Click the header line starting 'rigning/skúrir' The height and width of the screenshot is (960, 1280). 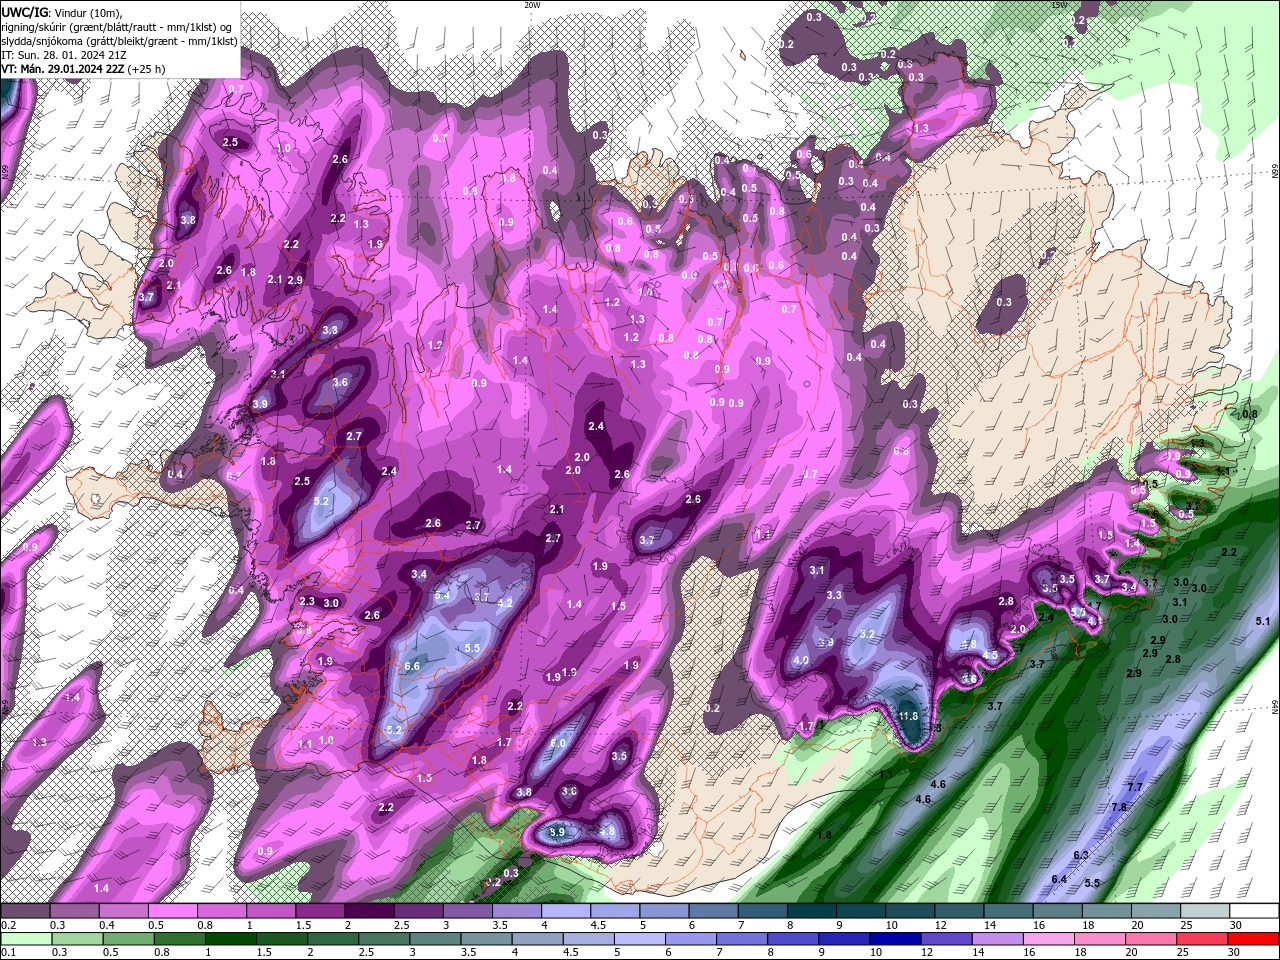click(118, 26)
